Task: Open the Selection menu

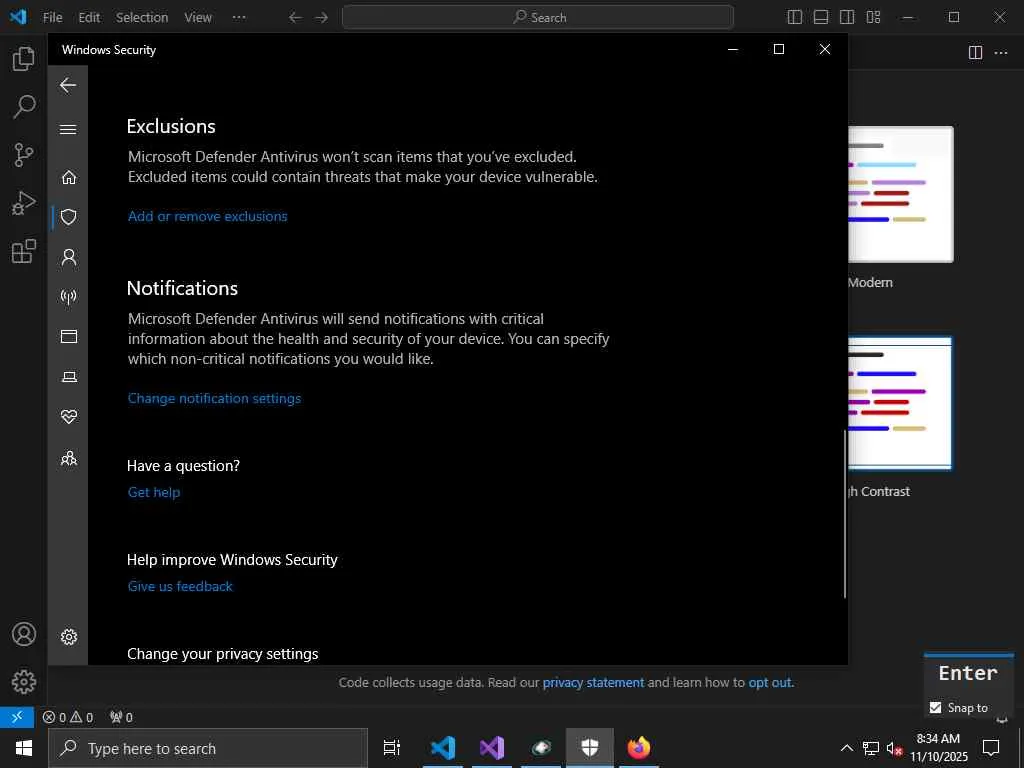Action: (142, 18)
